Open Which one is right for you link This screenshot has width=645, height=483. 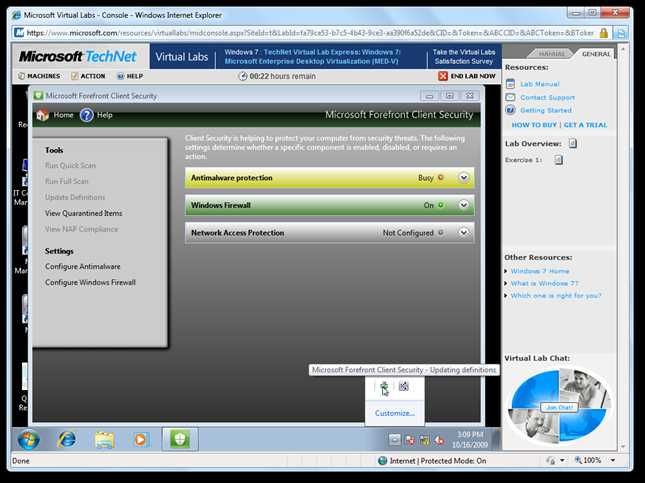pyautogui.click(x=556, y=296)
